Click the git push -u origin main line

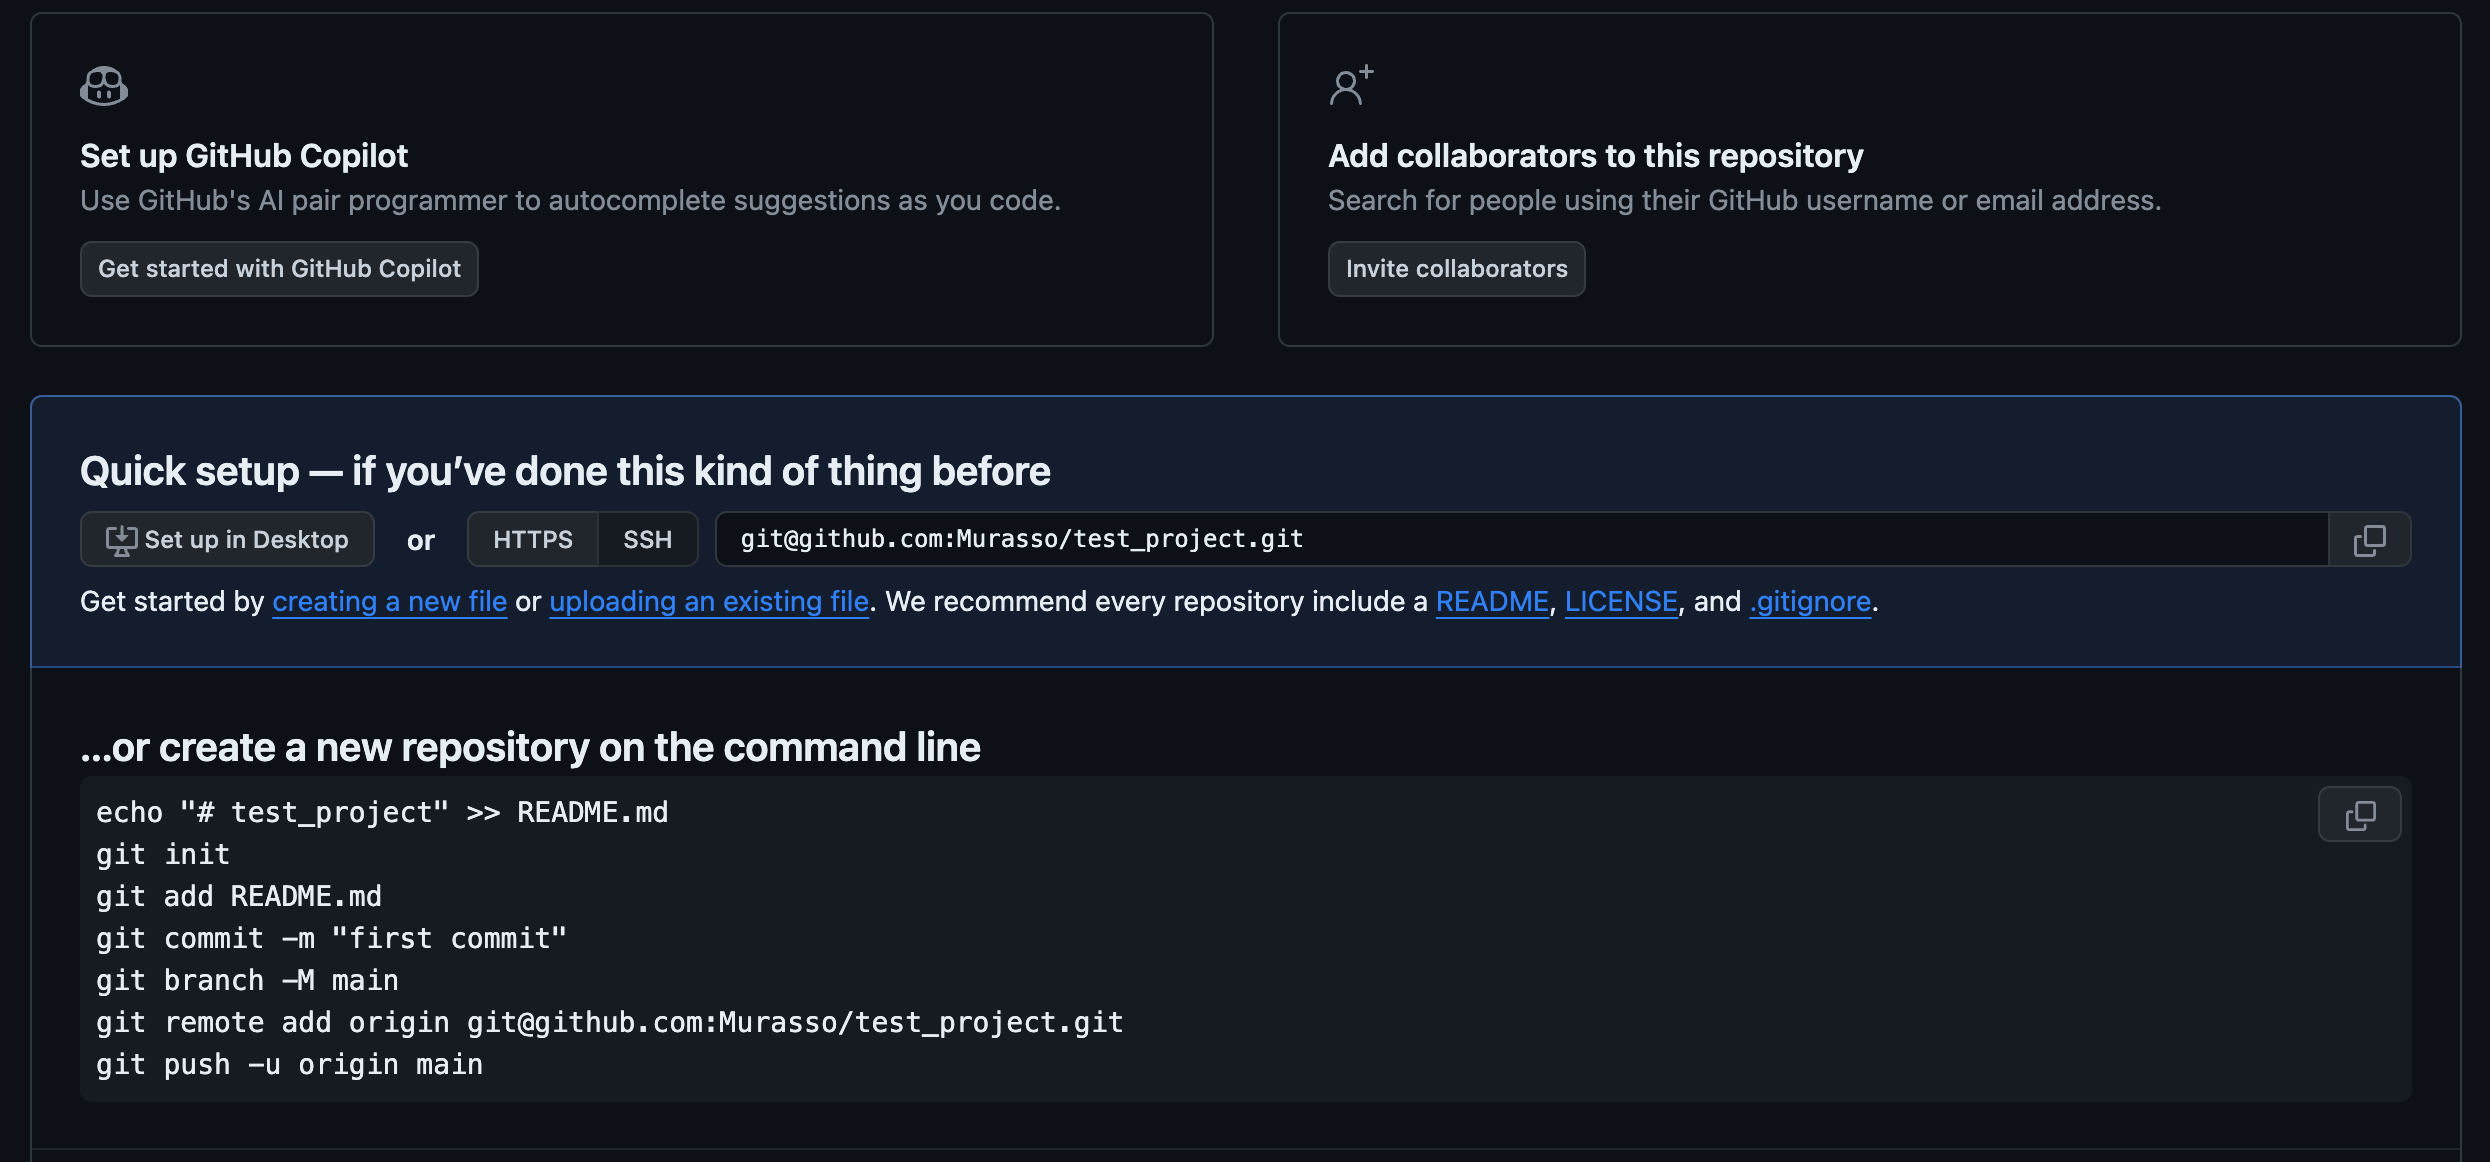pos(290,1065)
